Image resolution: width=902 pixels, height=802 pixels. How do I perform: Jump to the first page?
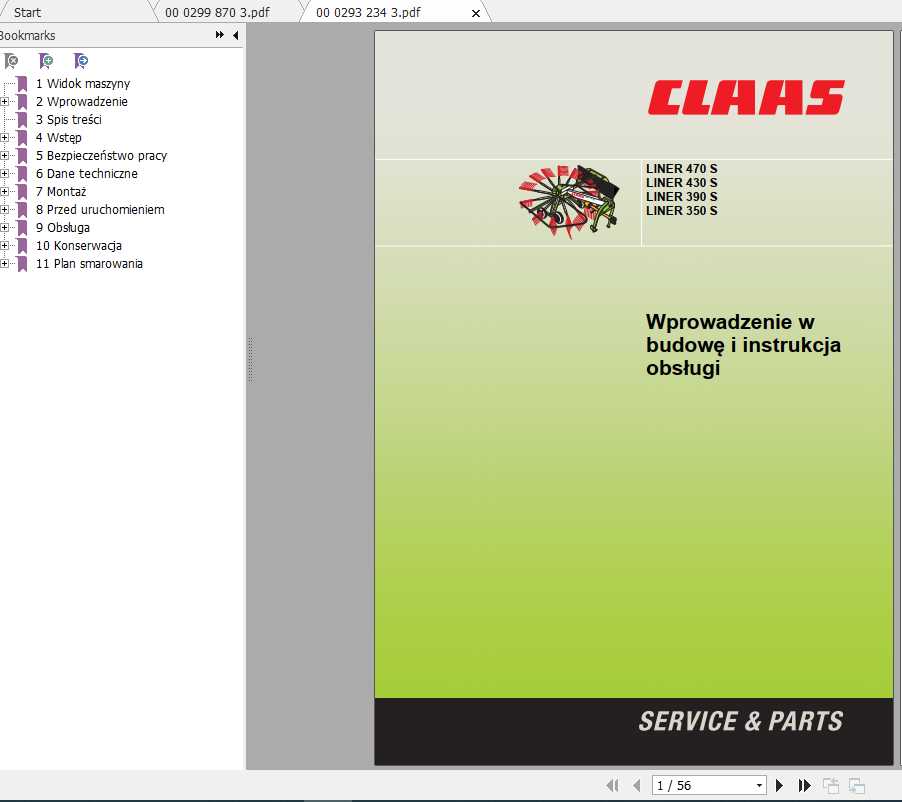tap(613, 784)
